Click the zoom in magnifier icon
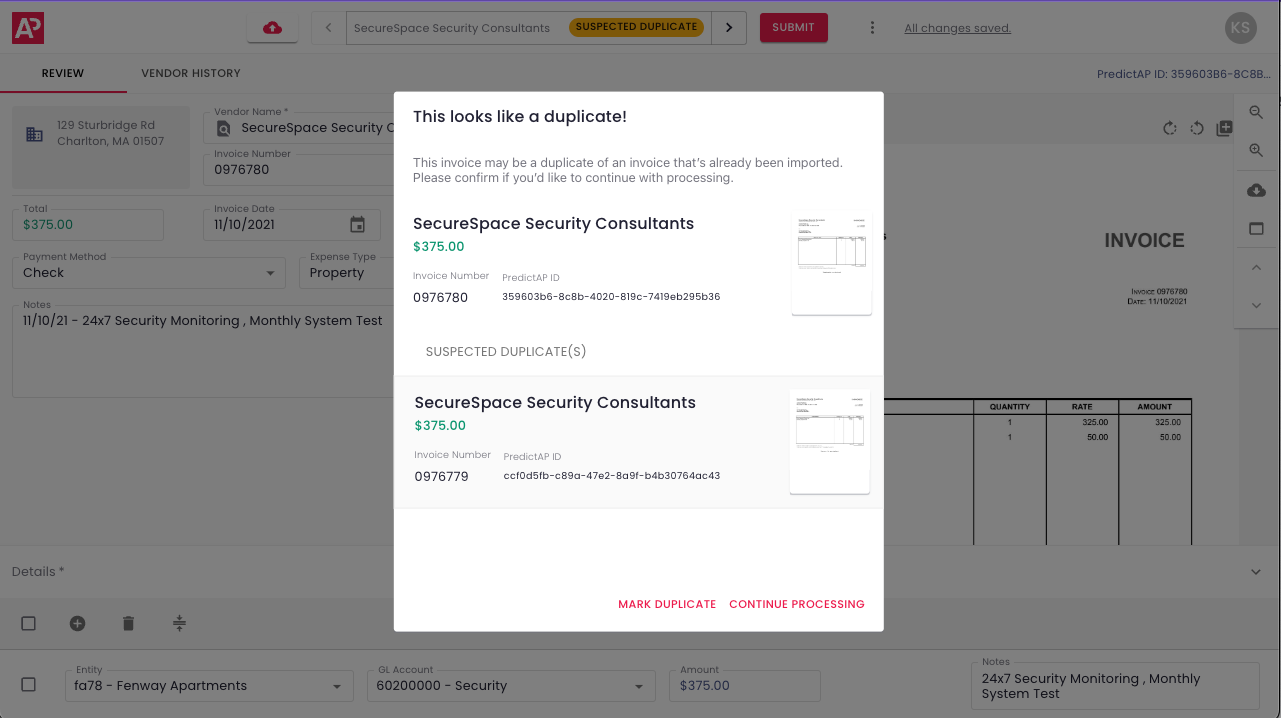This screenshot has width=1281, height=718. coord(1257,151)
